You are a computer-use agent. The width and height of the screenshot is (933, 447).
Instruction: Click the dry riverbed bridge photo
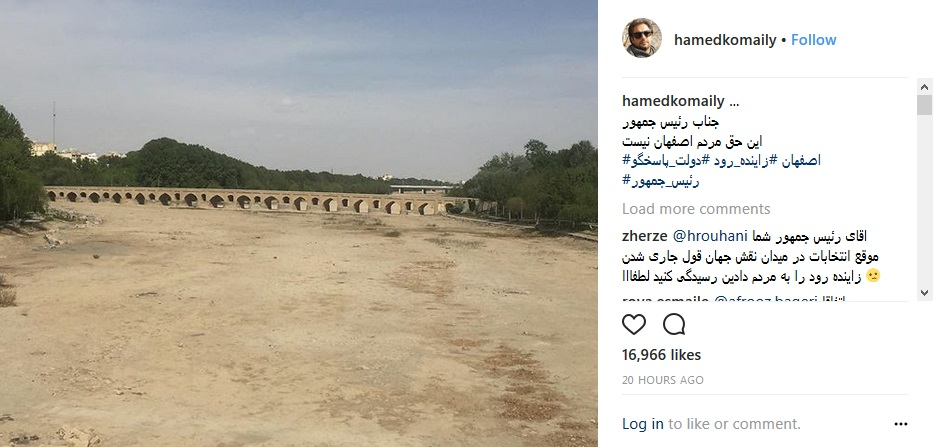tap(299, 223)
